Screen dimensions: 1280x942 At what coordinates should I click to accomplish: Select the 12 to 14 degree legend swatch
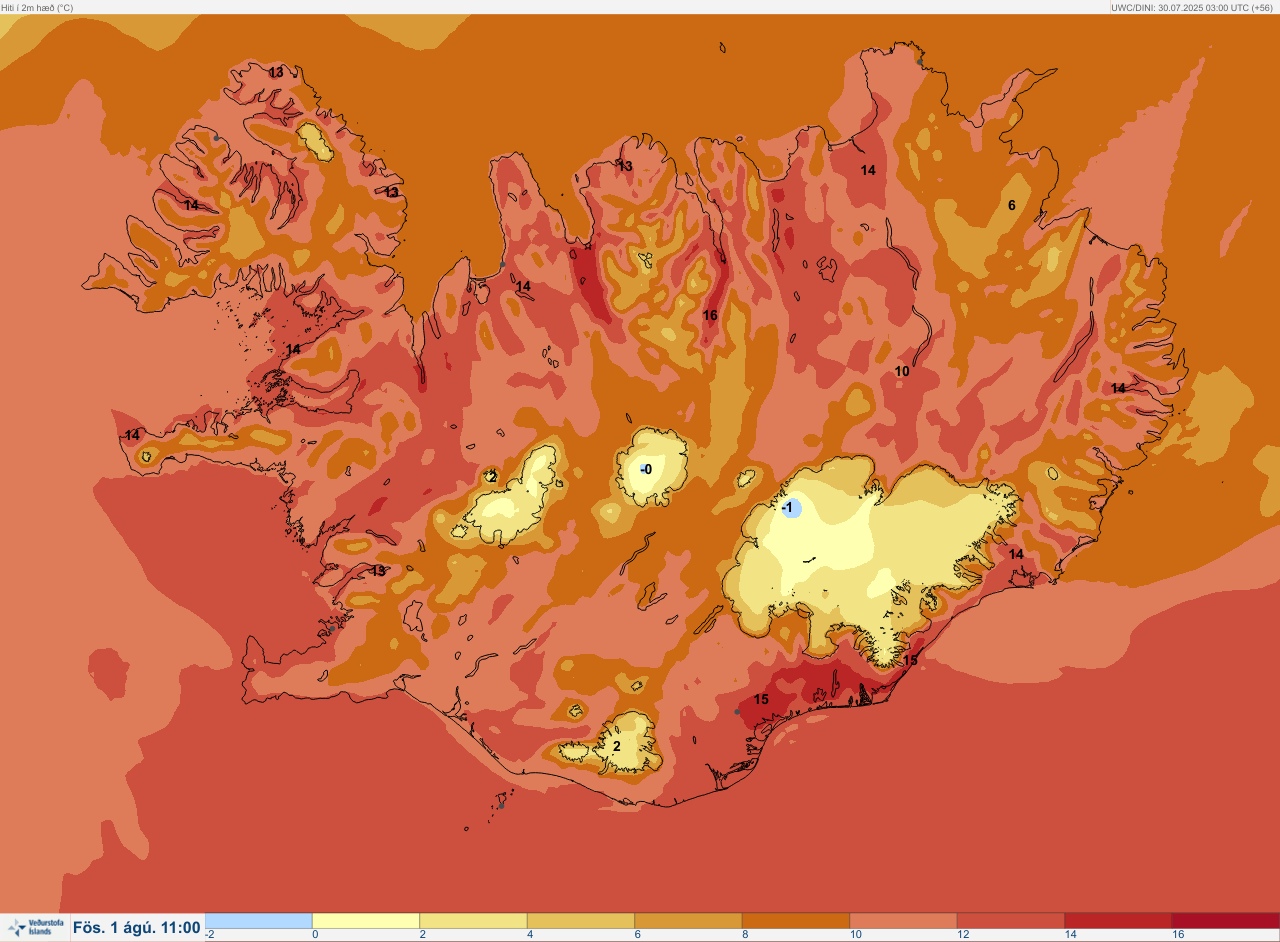click(x=1011, y=920)
